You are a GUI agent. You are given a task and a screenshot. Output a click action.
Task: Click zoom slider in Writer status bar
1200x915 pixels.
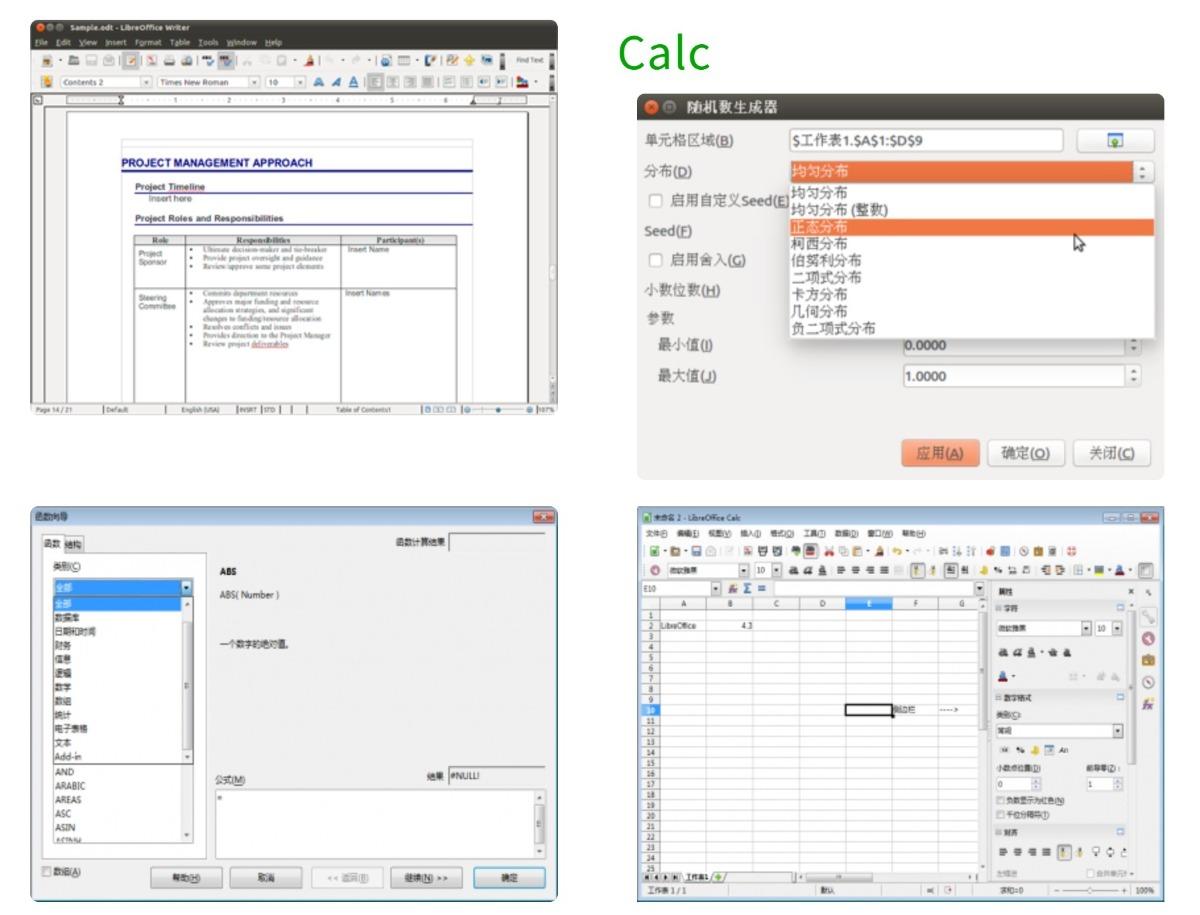pos(498,408)
